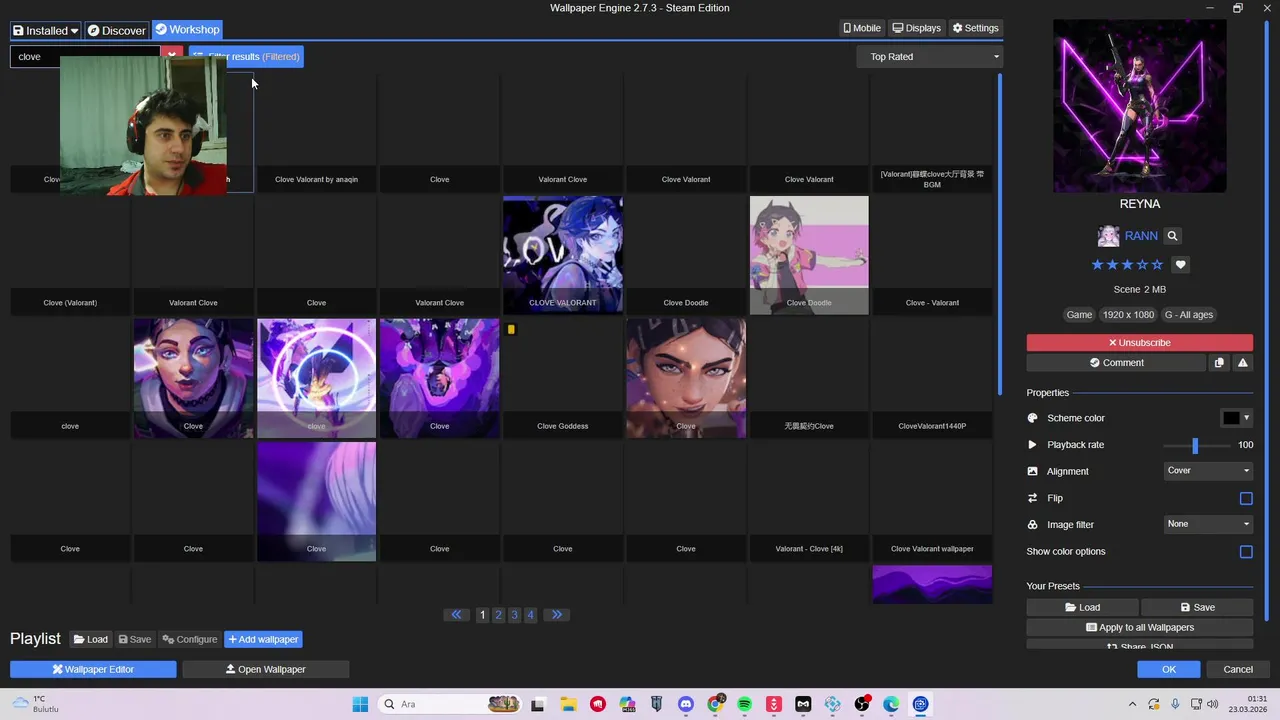Click the REYNA preview image
This screenshot has width=1280, height=720.
click(x=1139, y=106)
